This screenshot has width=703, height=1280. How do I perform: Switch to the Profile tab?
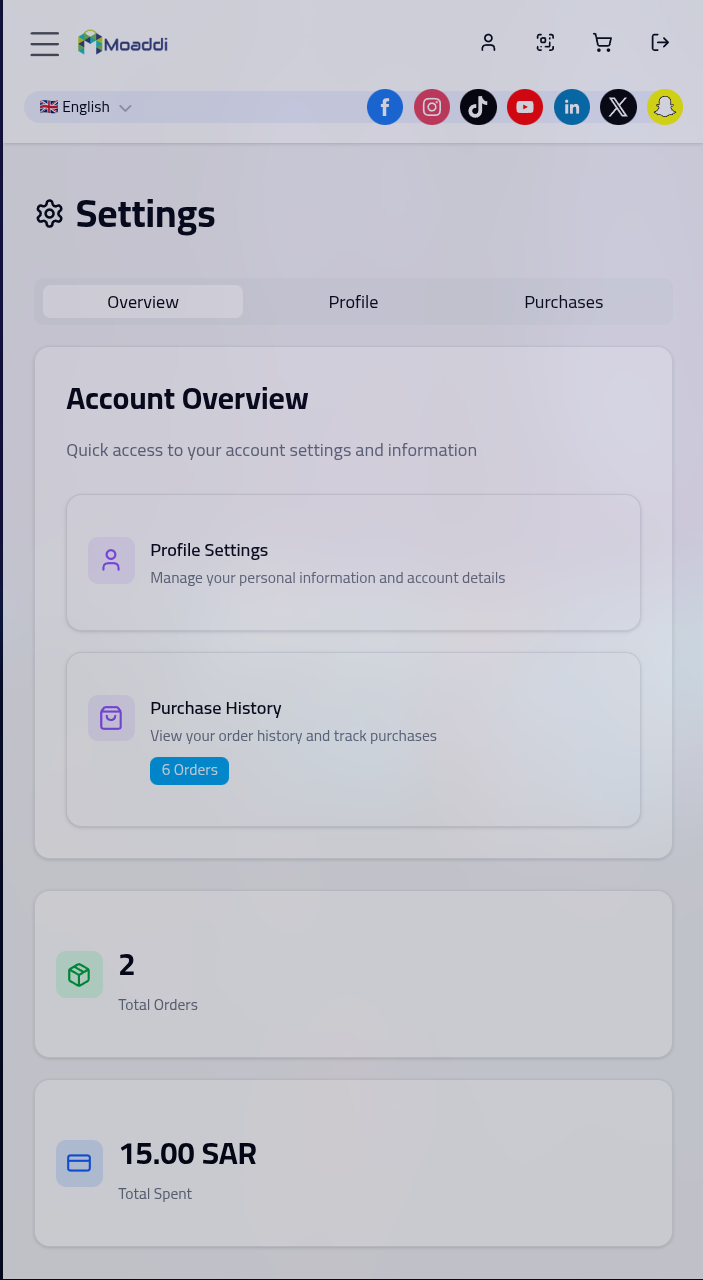[x=353, y=302]
